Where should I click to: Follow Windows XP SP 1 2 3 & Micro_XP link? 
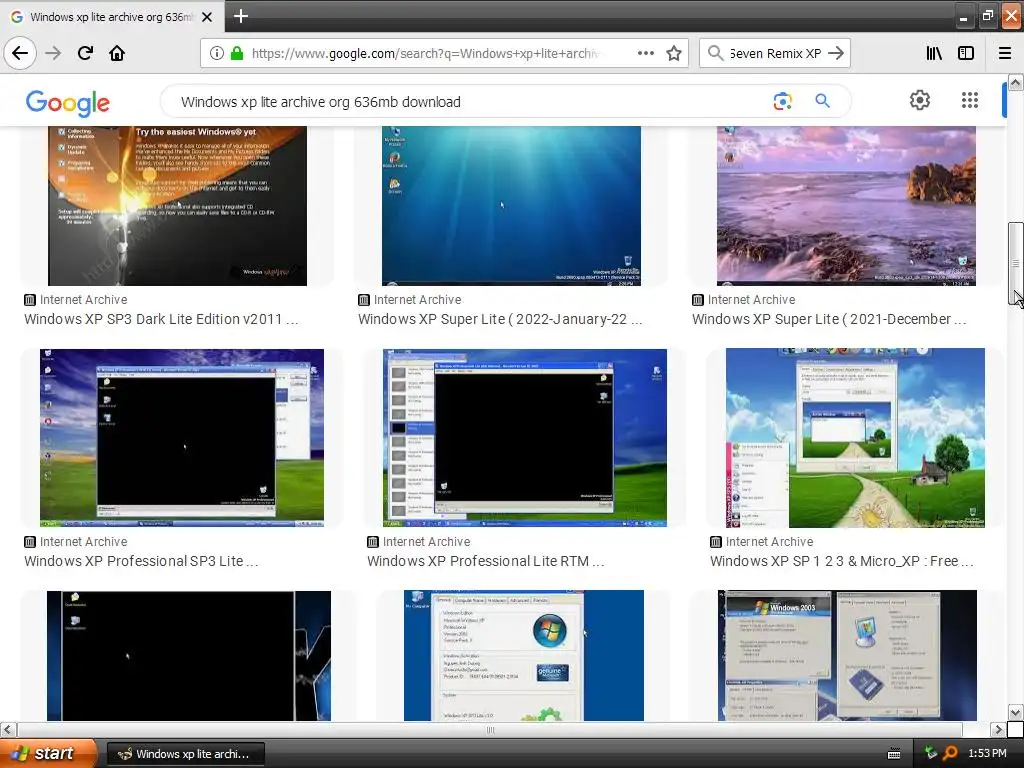[842, 561]
